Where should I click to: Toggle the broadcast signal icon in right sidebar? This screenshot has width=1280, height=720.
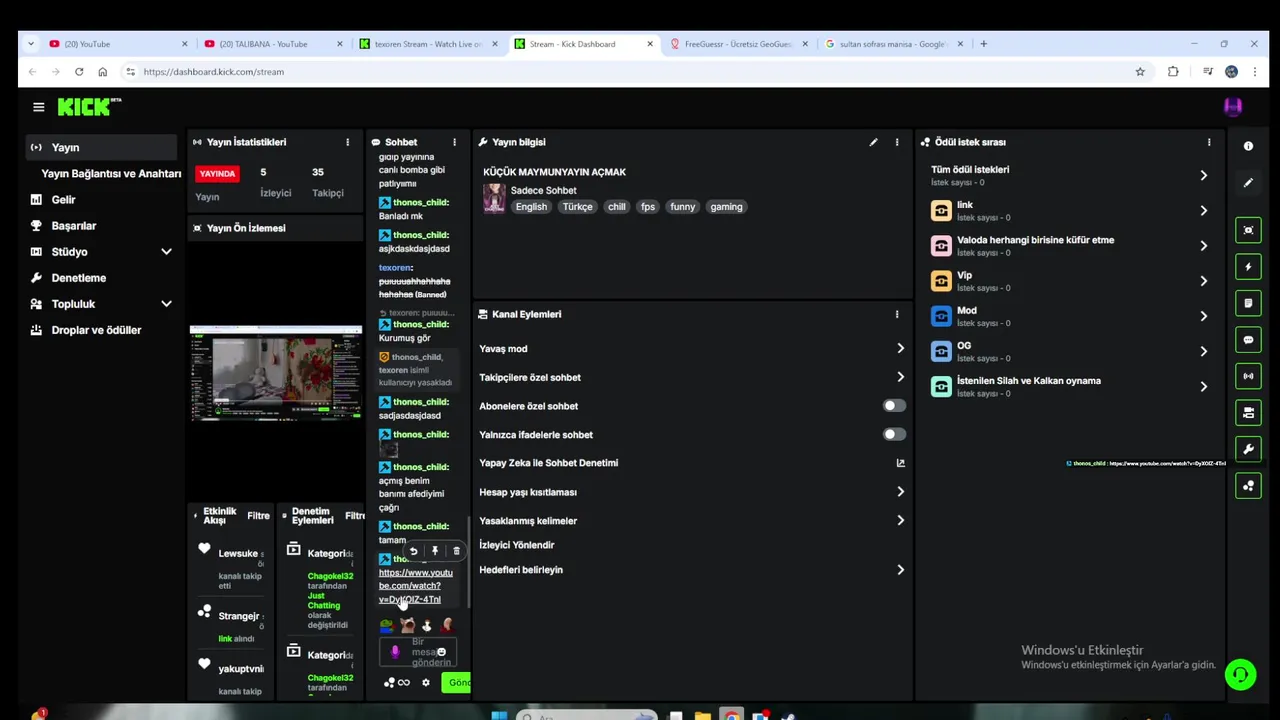(x=1248, y=376)
